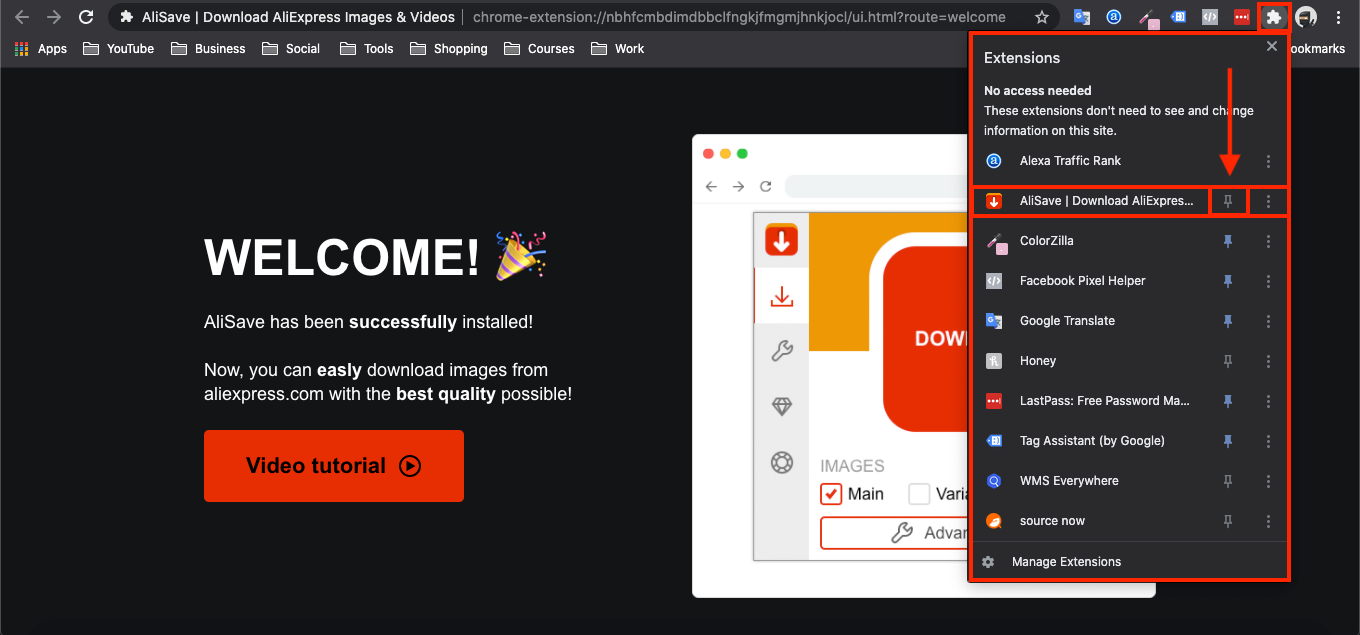Open more options for Alexa Traffic Rank
The height and width of the screenshot is (635, 1360).
[1268, 161]
